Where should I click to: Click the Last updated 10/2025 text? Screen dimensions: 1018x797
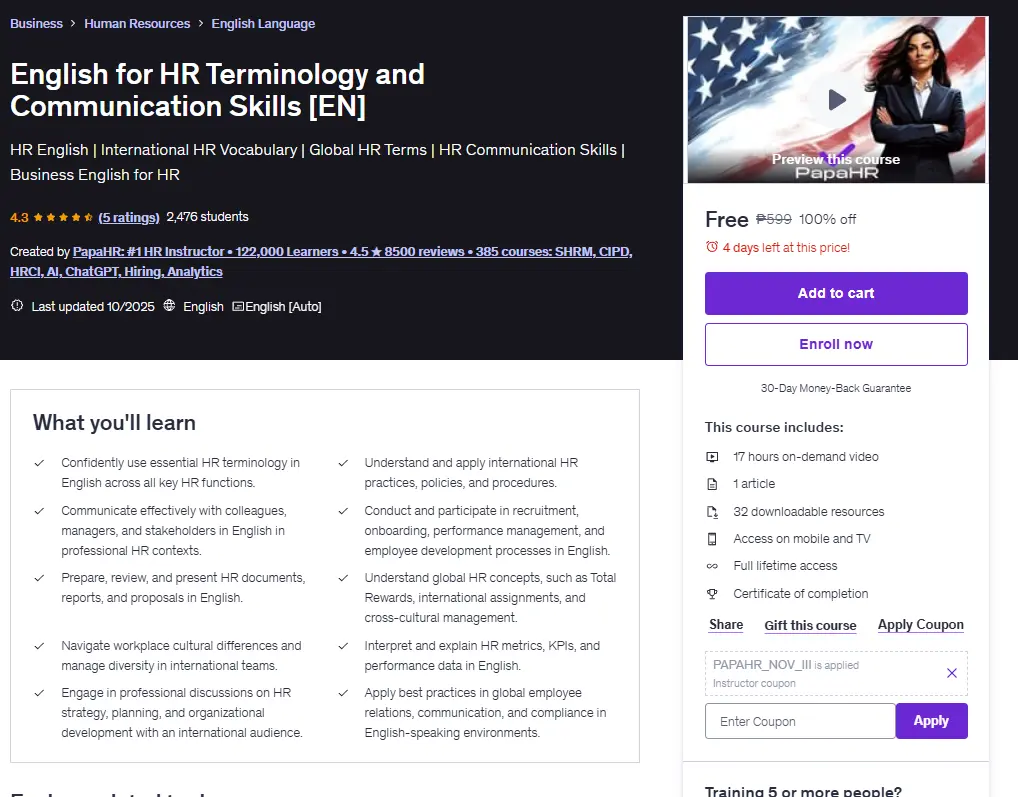click(x=93, y=306)
